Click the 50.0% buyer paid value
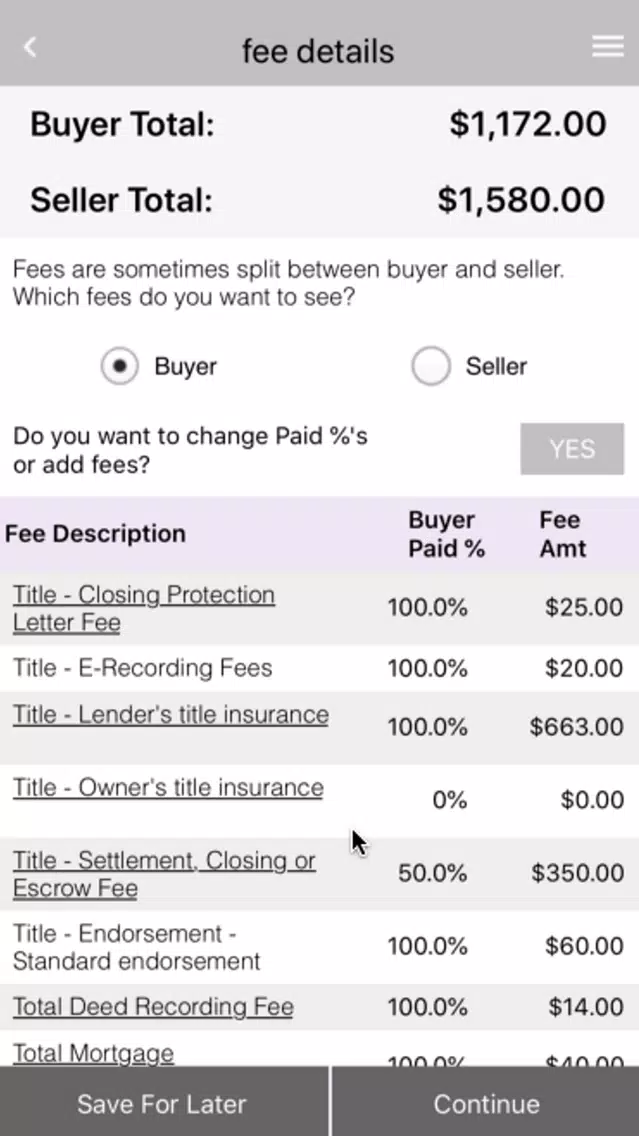The image size is (639, 1136). coord(432,874)
